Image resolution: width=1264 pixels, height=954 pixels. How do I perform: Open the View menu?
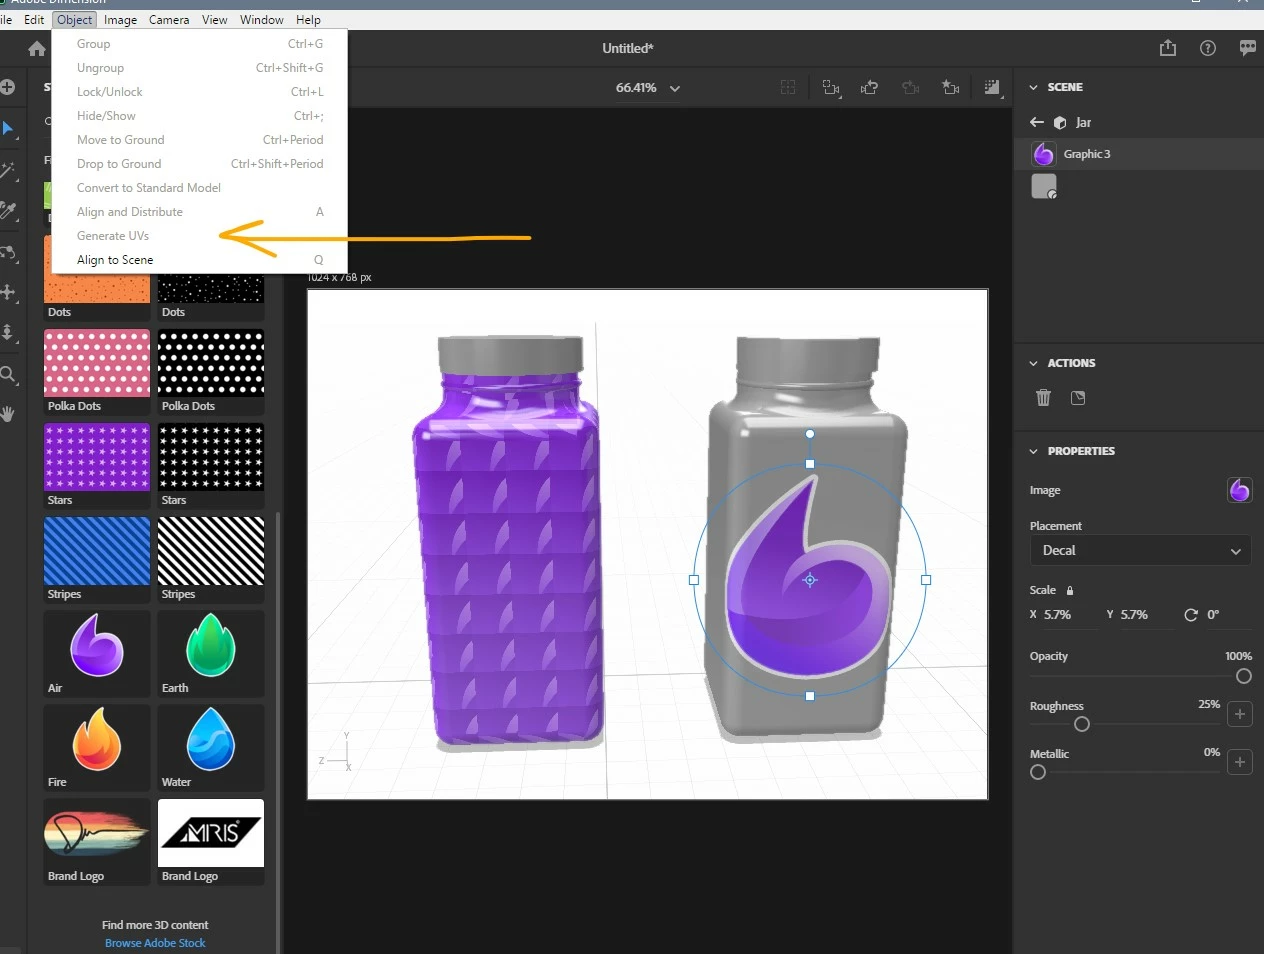214,19
